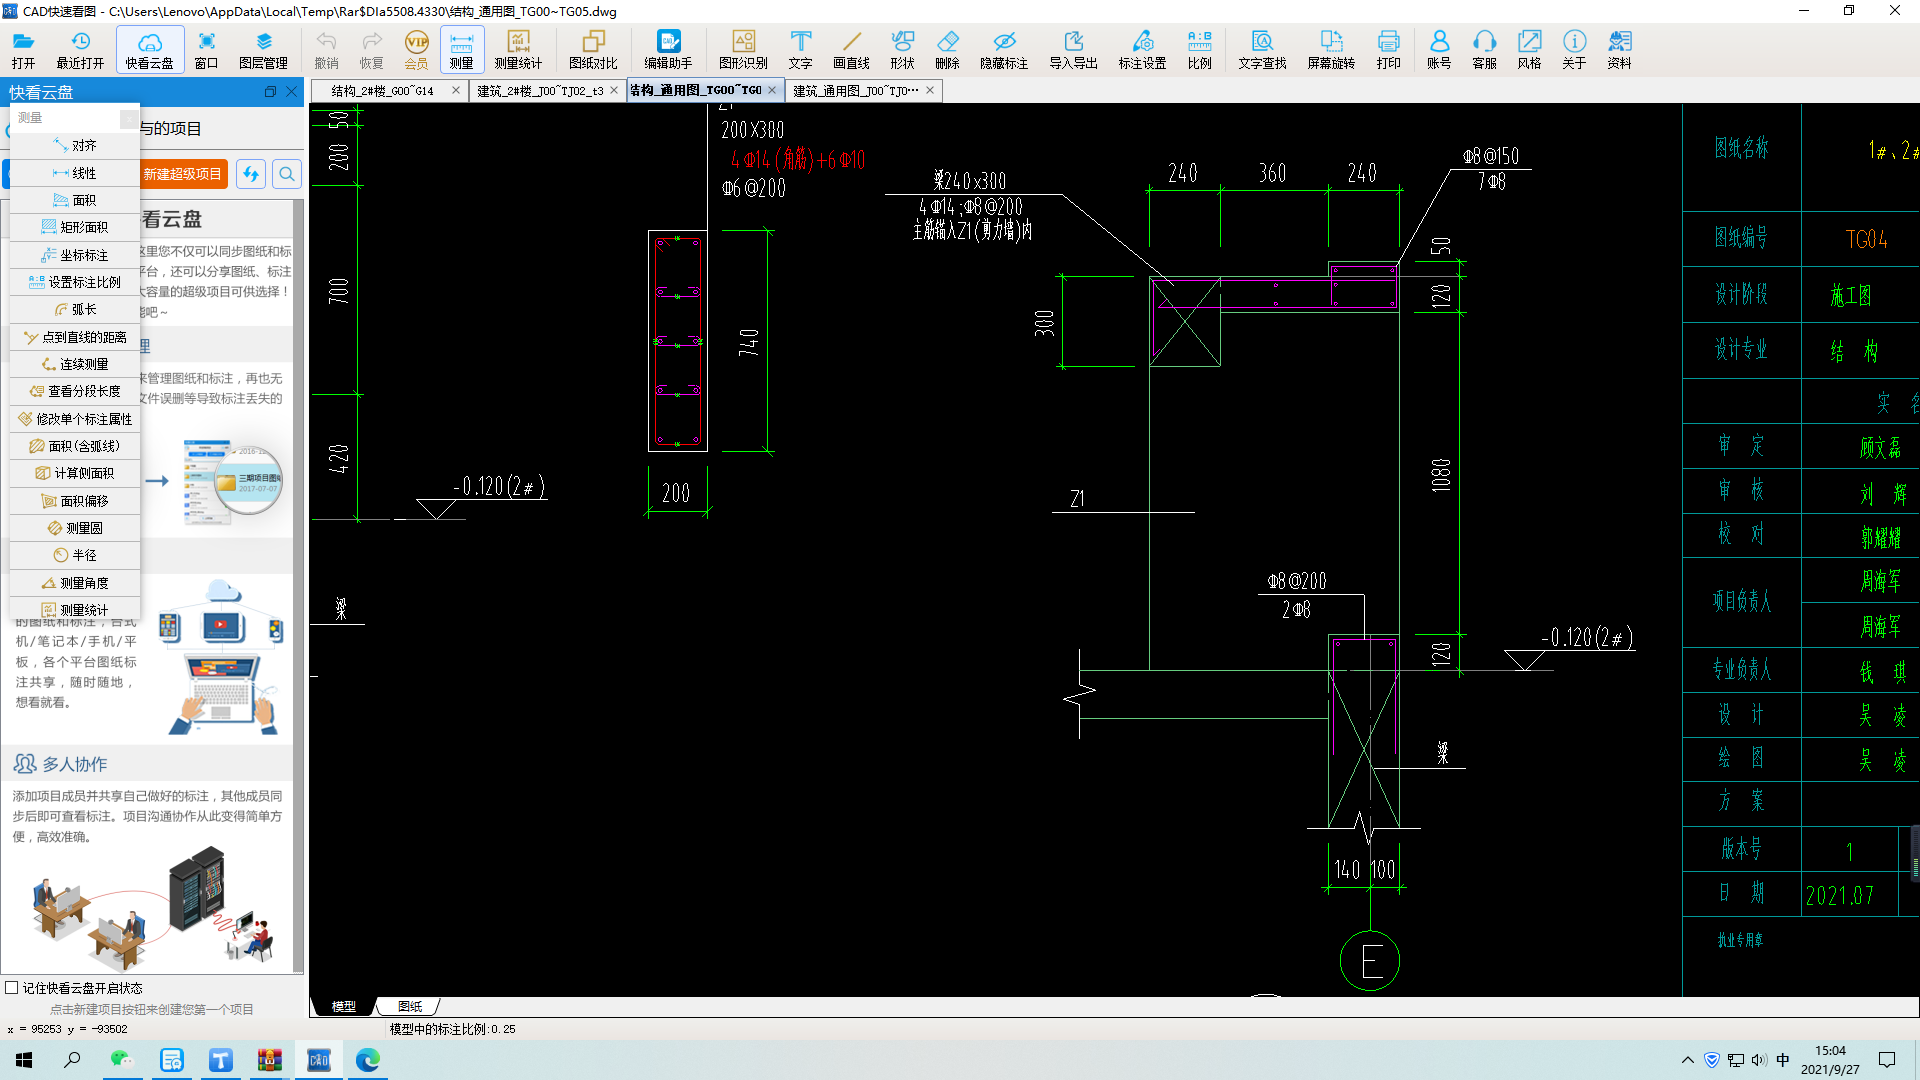Click the 比例 scale icon
Viewport: 1920px width, 1080px height.
[x=1199, y=49]
